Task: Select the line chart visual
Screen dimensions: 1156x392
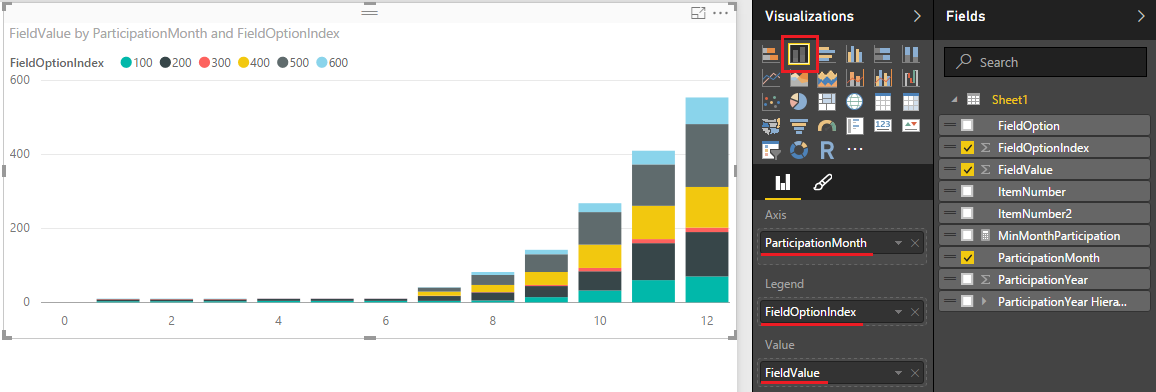Action: pos(771,77)
